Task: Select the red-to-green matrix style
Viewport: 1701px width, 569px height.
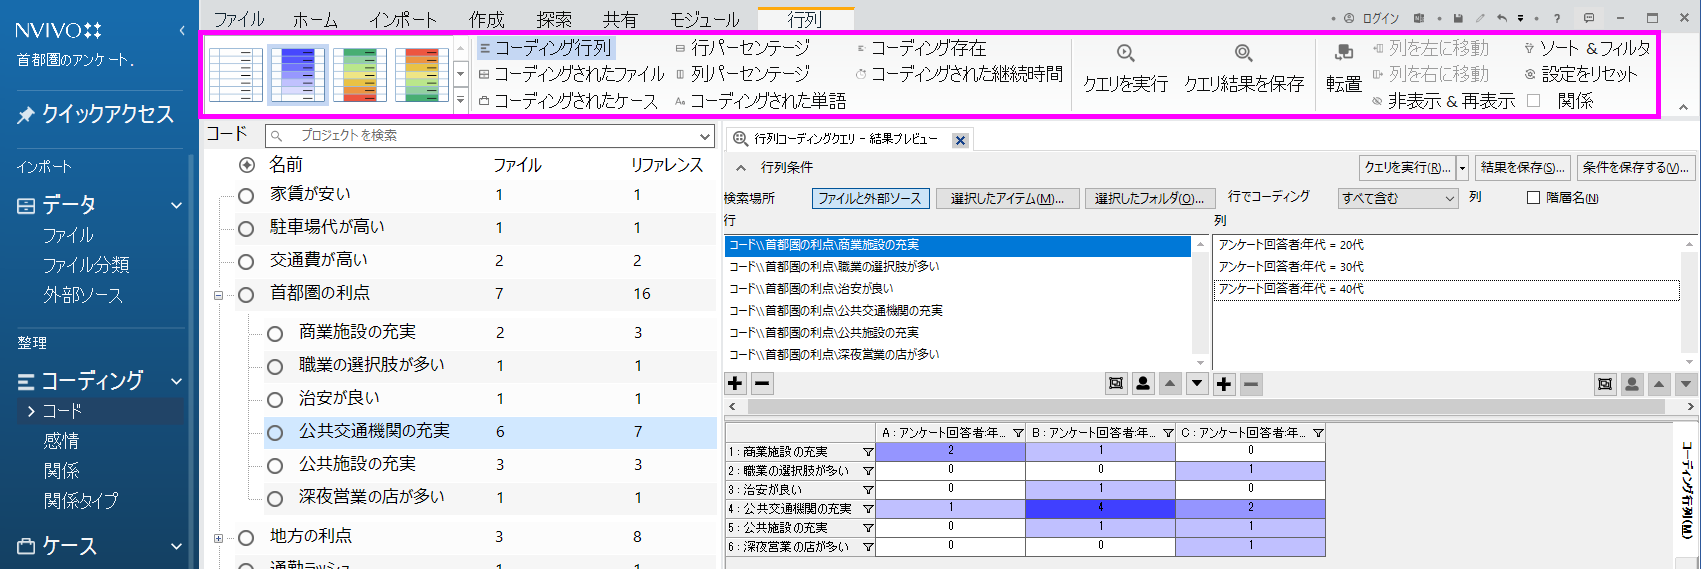Action: [x=422, y=74]
